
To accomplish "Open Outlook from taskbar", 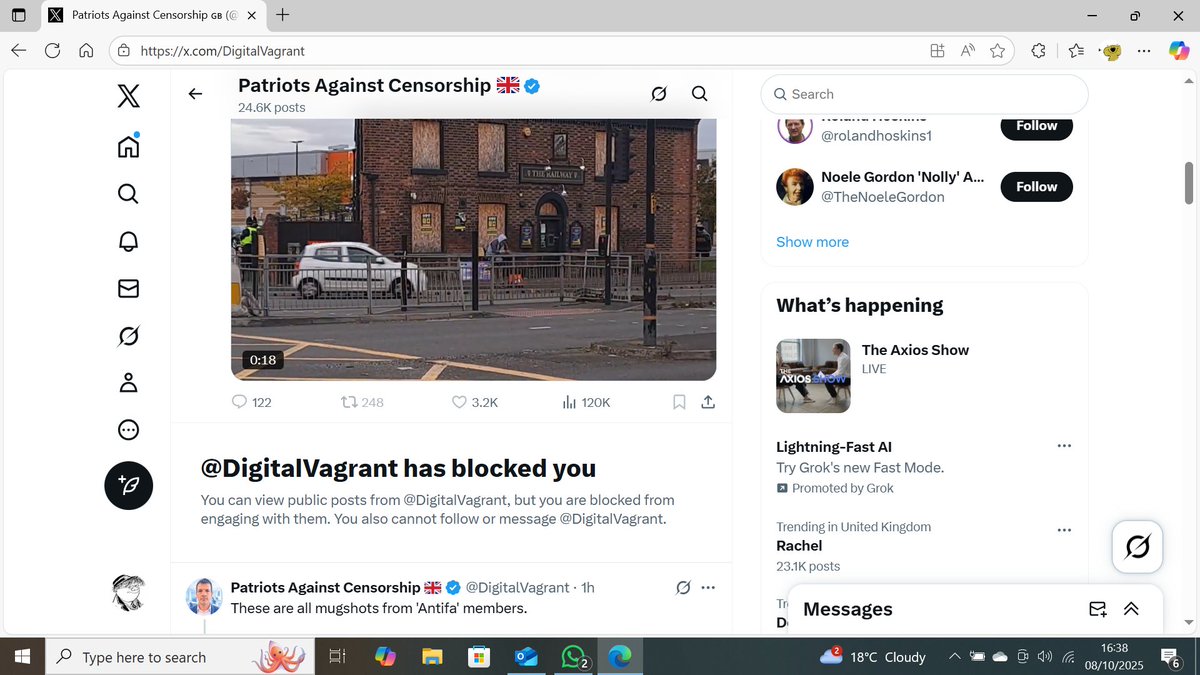I will [x=526, y=657].
